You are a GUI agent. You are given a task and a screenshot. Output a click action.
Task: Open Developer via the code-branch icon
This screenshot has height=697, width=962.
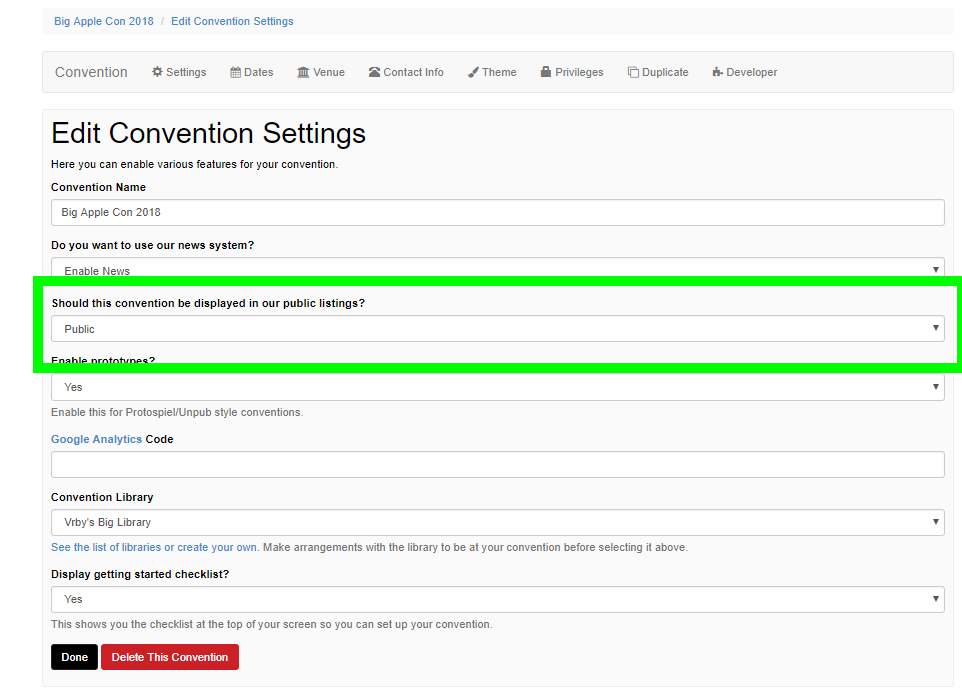tap(716, 71)
